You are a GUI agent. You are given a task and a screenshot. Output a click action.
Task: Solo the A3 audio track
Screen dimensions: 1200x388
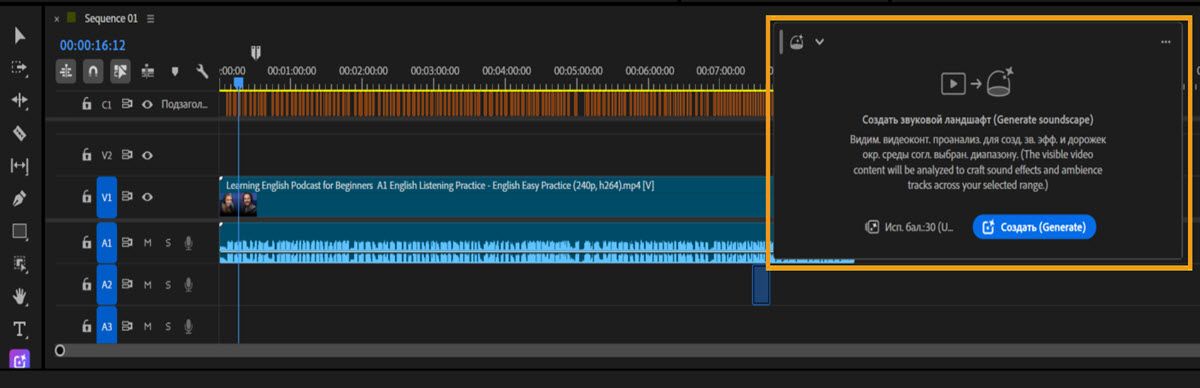coord(168,326)
